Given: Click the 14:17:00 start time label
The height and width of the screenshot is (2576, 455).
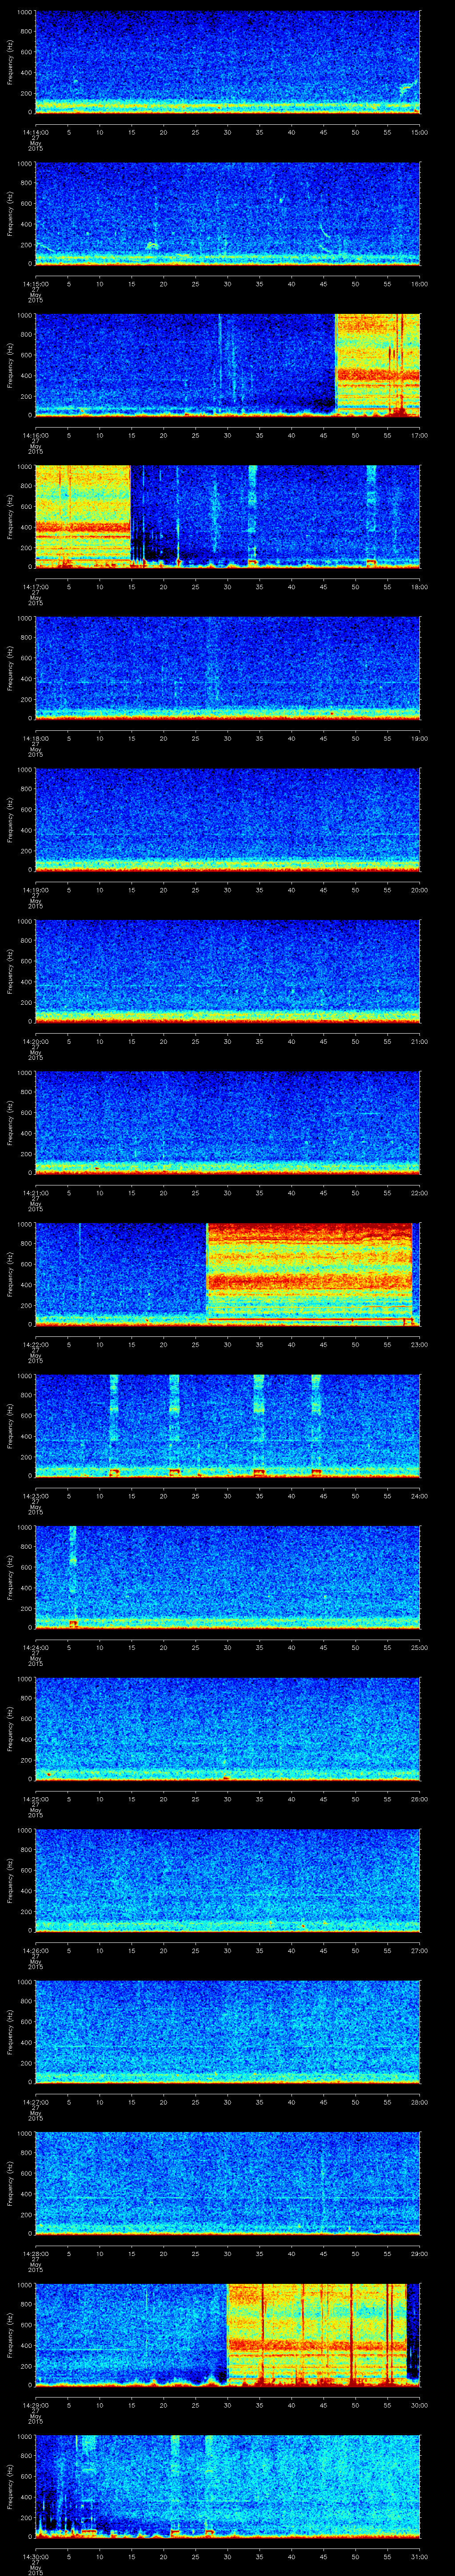Looking at the screenshot, I should 35,586.
